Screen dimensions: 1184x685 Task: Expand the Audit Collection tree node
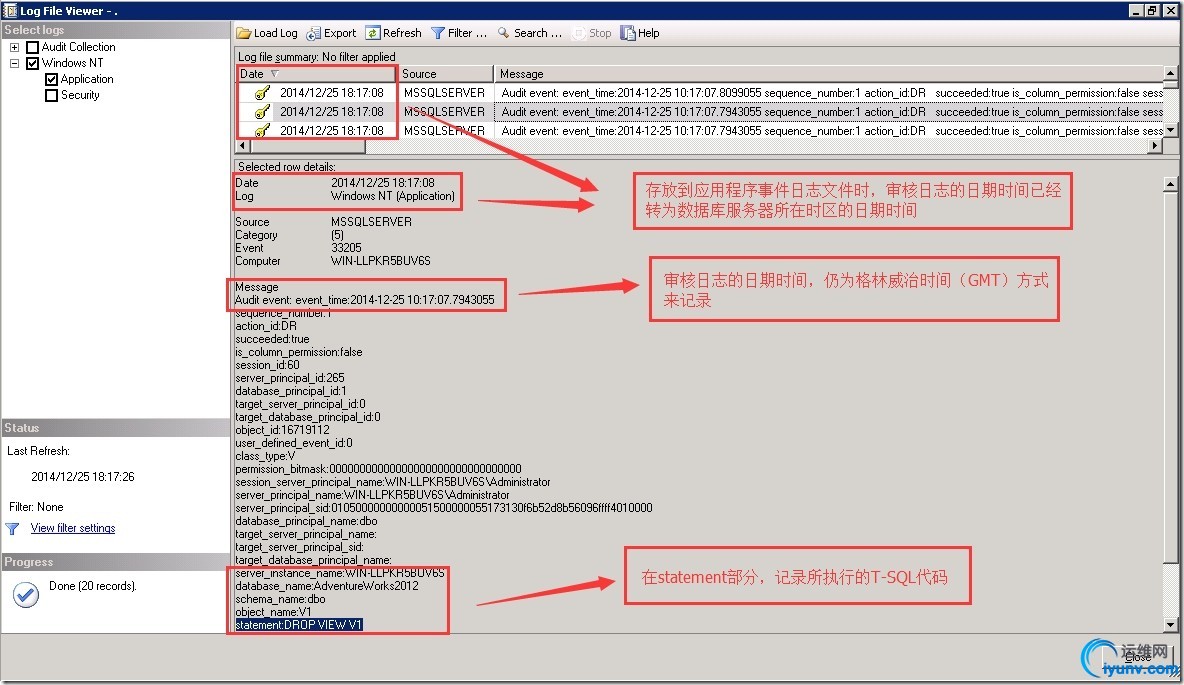[x=14, y=47]
